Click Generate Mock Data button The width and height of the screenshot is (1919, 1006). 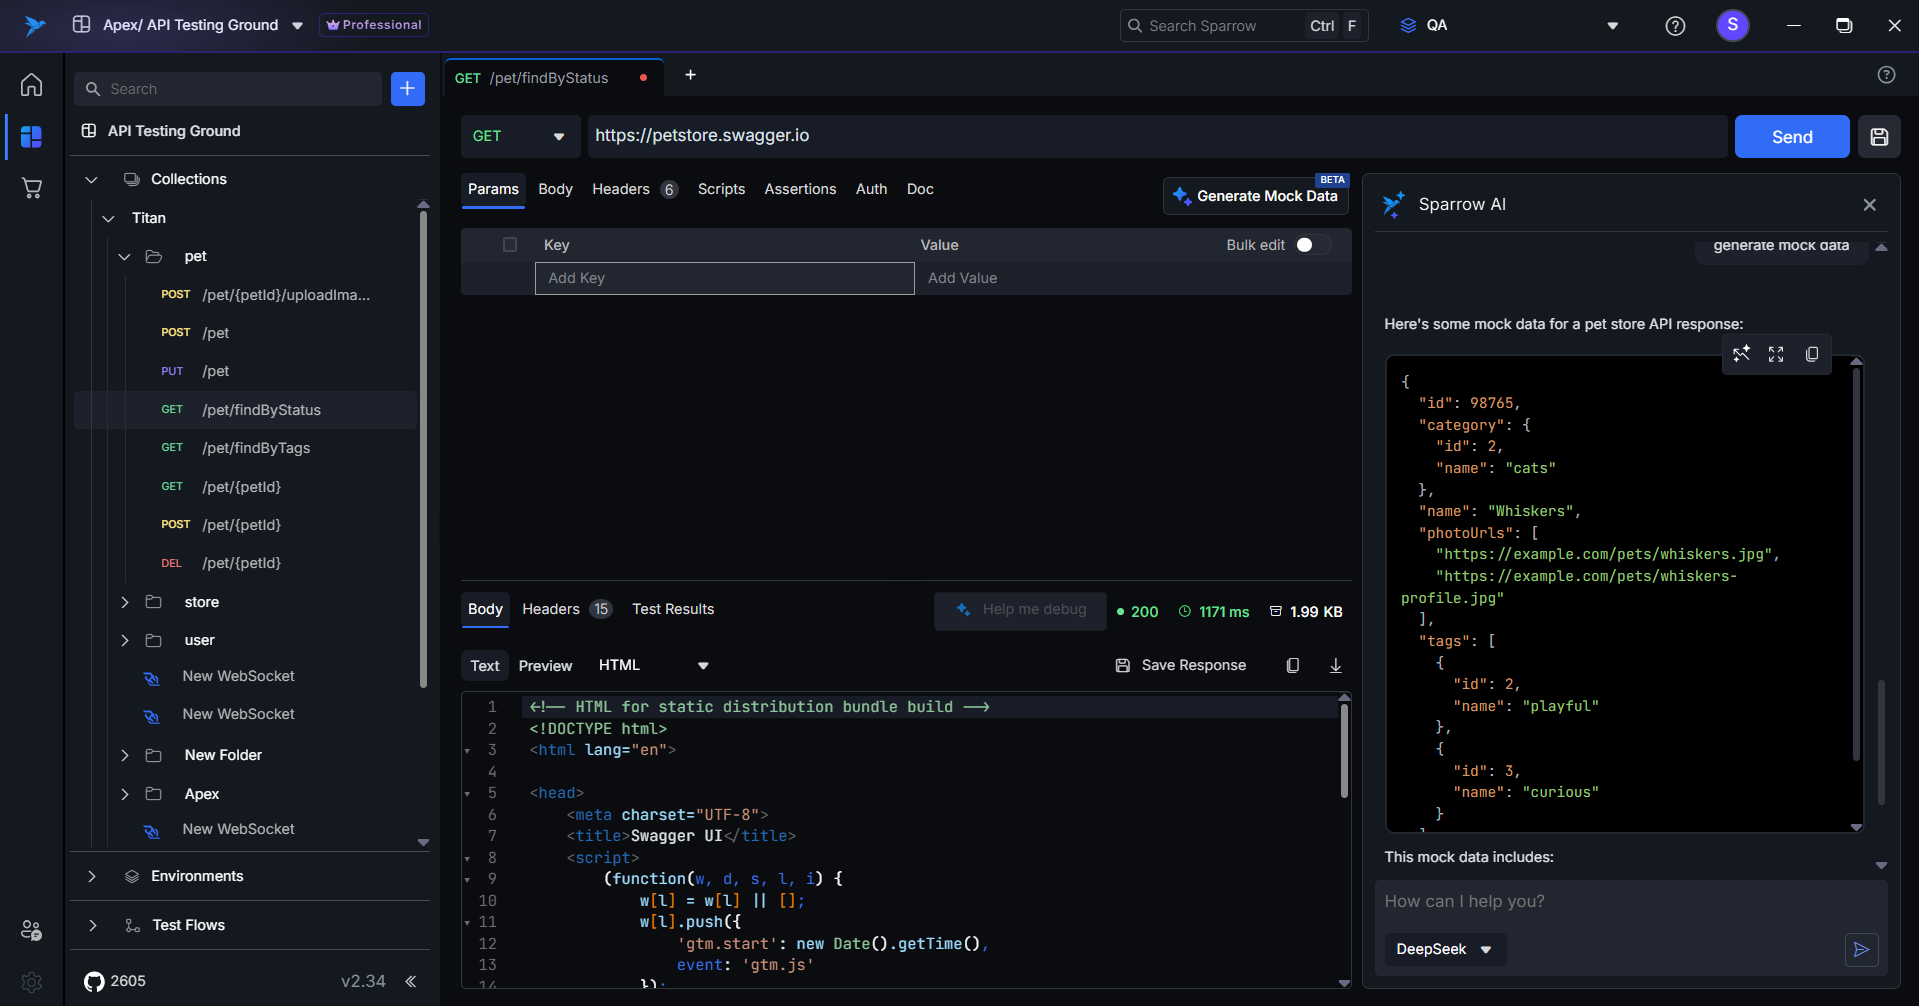[x=1255, y=196]
